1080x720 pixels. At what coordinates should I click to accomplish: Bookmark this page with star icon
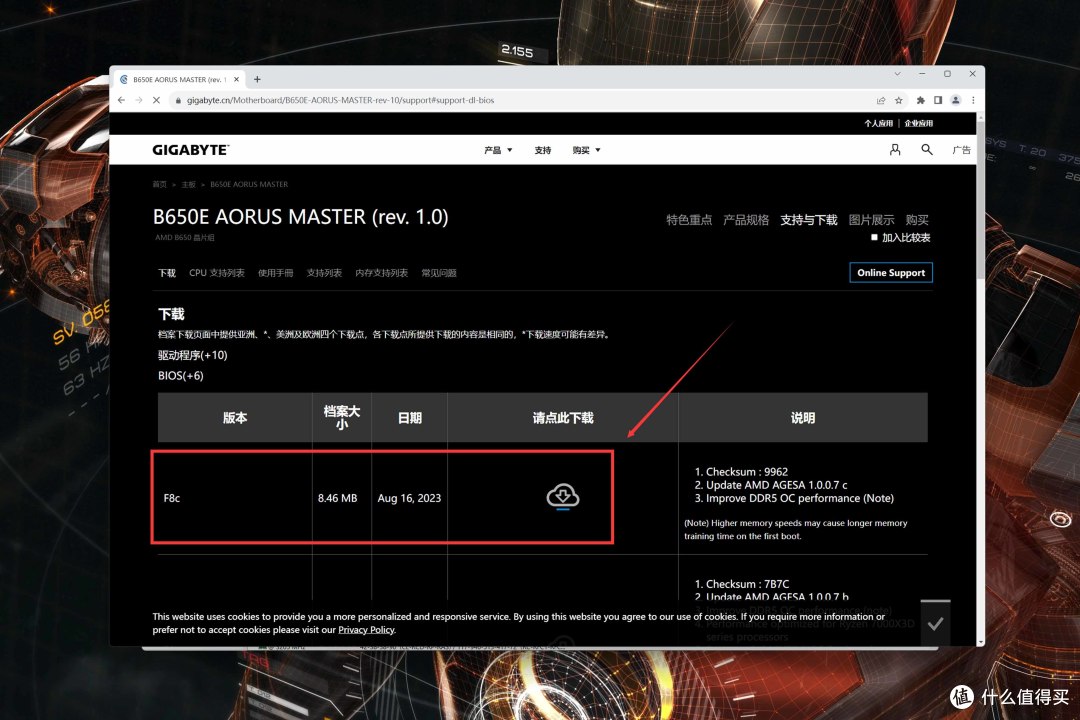899,100
